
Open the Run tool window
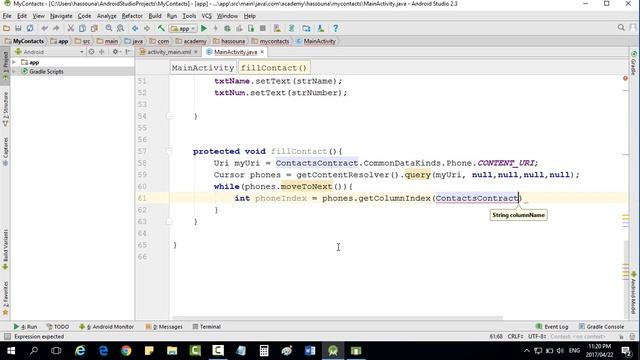pos(25,327)
